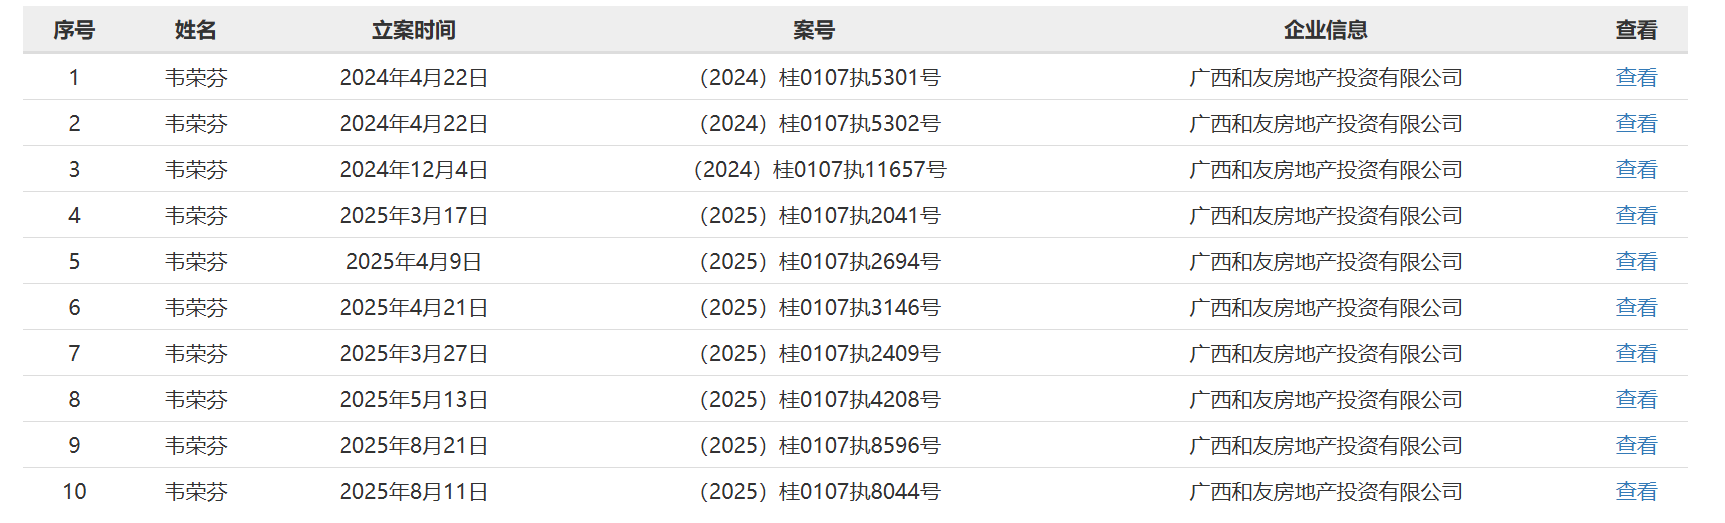
Task: View case 桂0107执2409号 details link
Action: coord(1636,353)
